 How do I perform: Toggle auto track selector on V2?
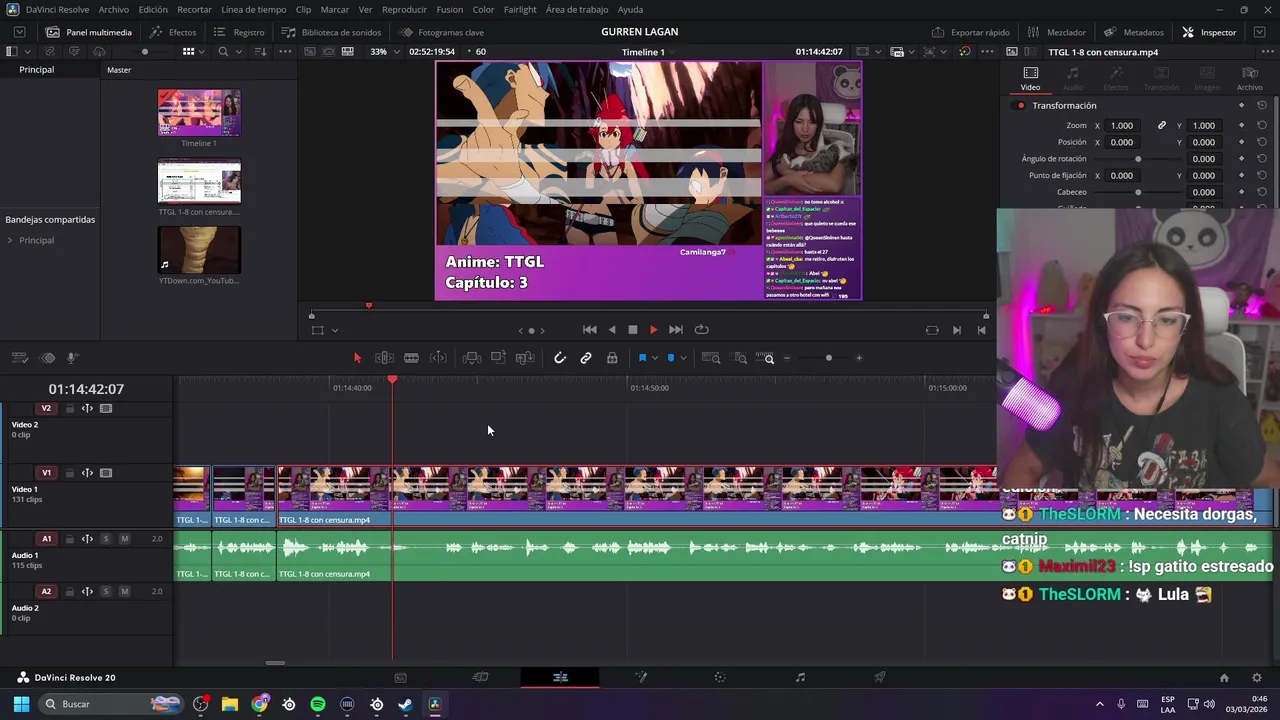87,408
